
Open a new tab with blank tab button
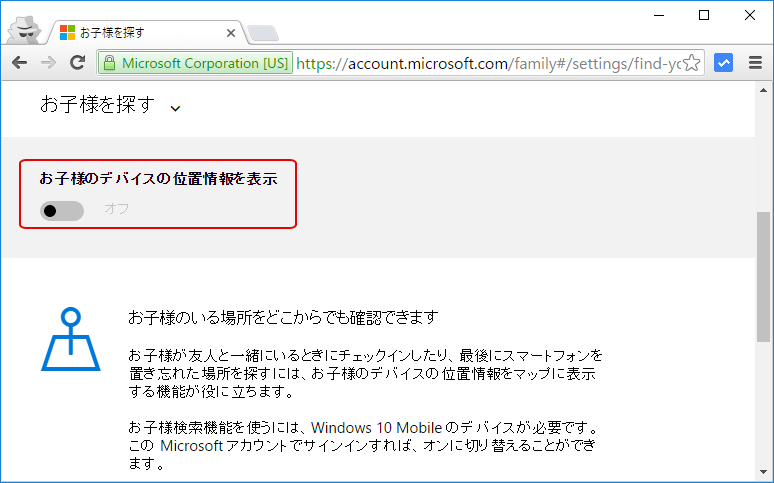(263, 33)
